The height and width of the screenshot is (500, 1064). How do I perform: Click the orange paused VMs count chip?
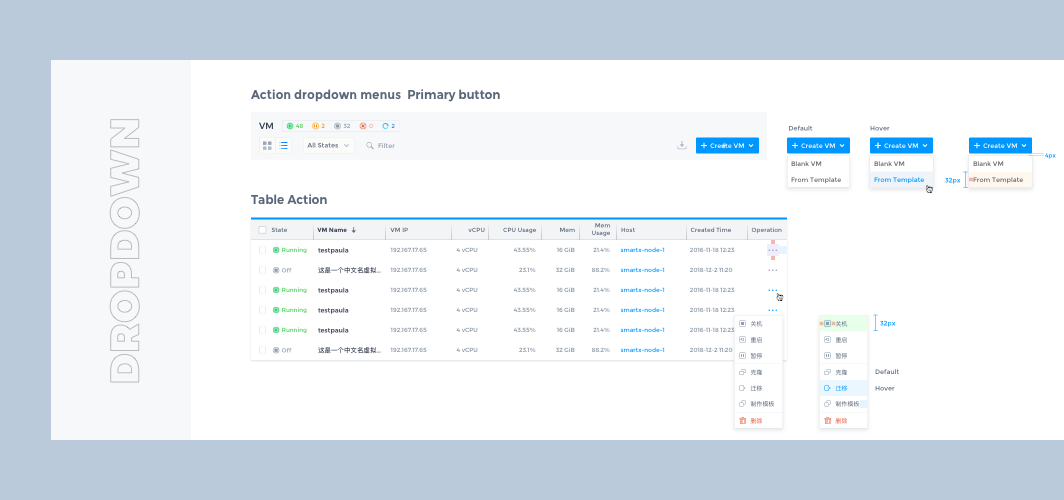[x=318, y=126]
